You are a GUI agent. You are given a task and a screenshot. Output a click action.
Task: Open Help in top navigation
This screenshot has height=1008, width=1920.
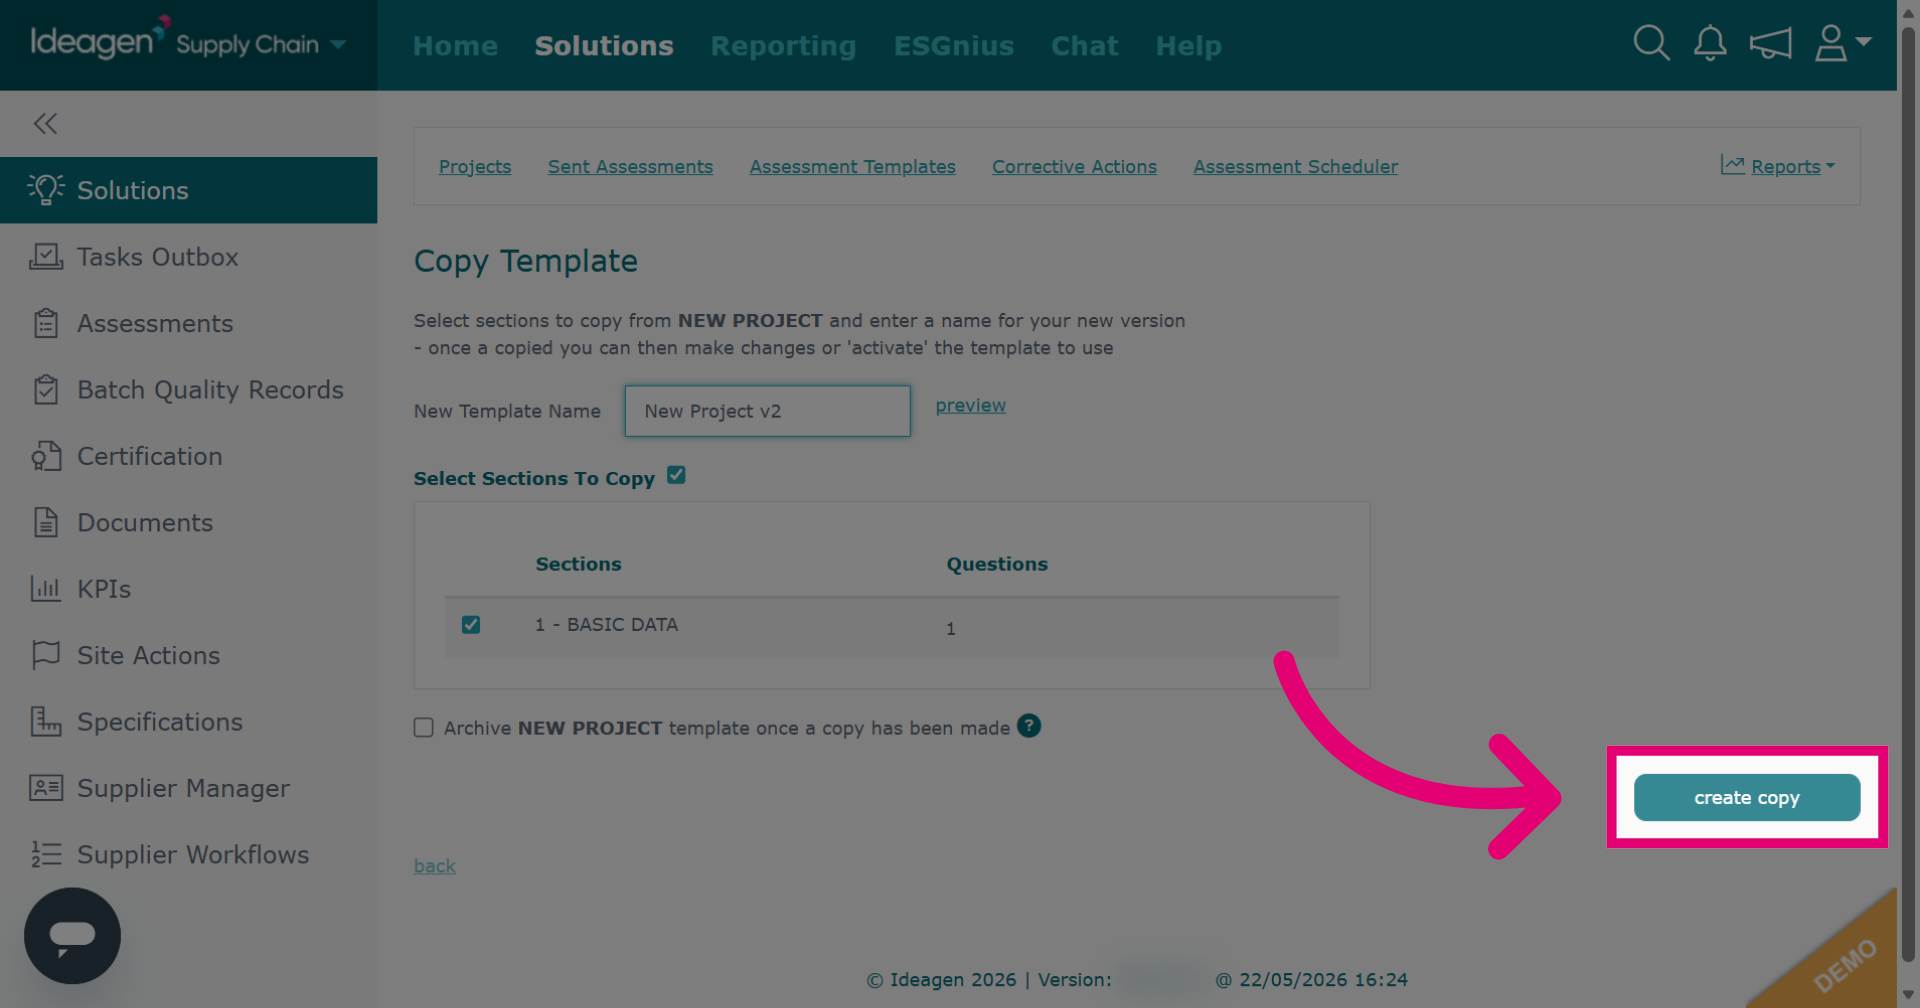tap(1188, 46)
